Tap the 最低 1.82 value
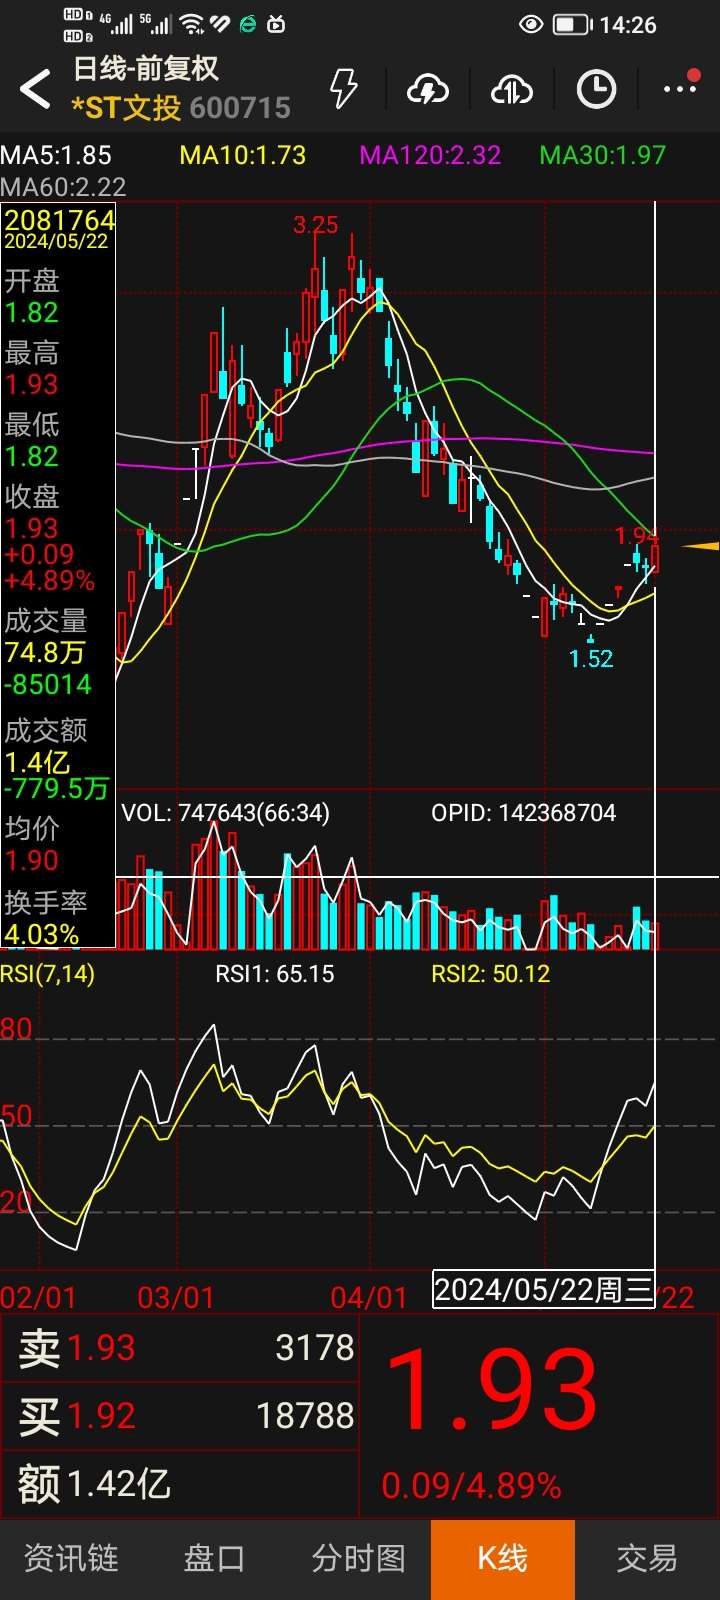This screenshot has height=1600, width=720. (x=32, y=457)
